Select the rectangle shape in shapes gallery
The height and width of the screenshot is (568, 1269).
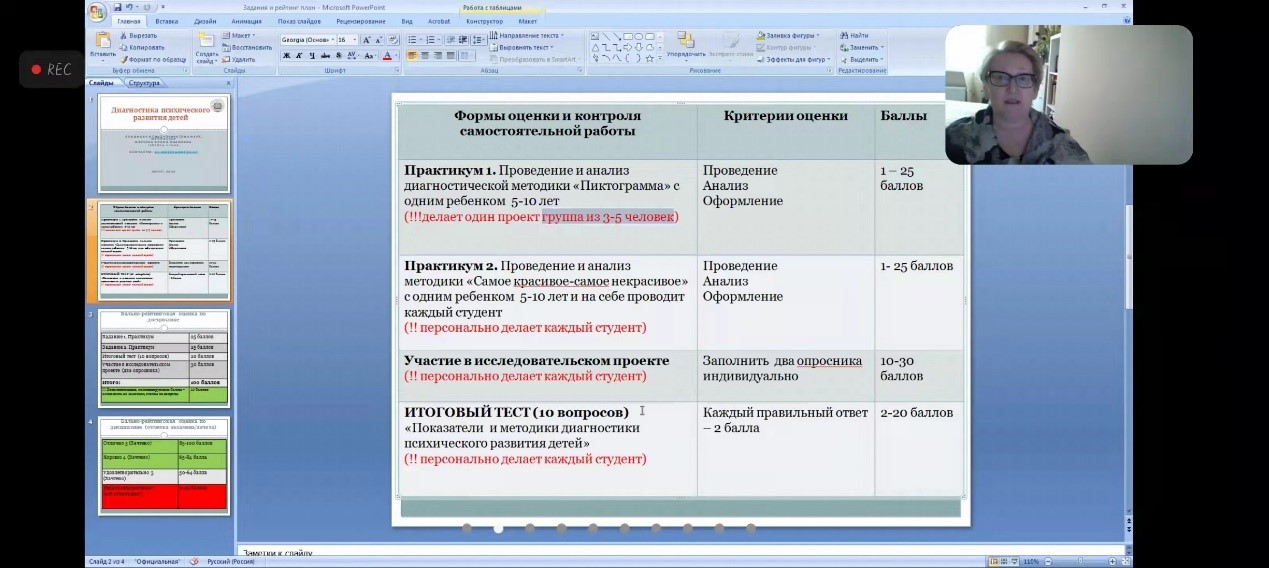click(627, 36)
